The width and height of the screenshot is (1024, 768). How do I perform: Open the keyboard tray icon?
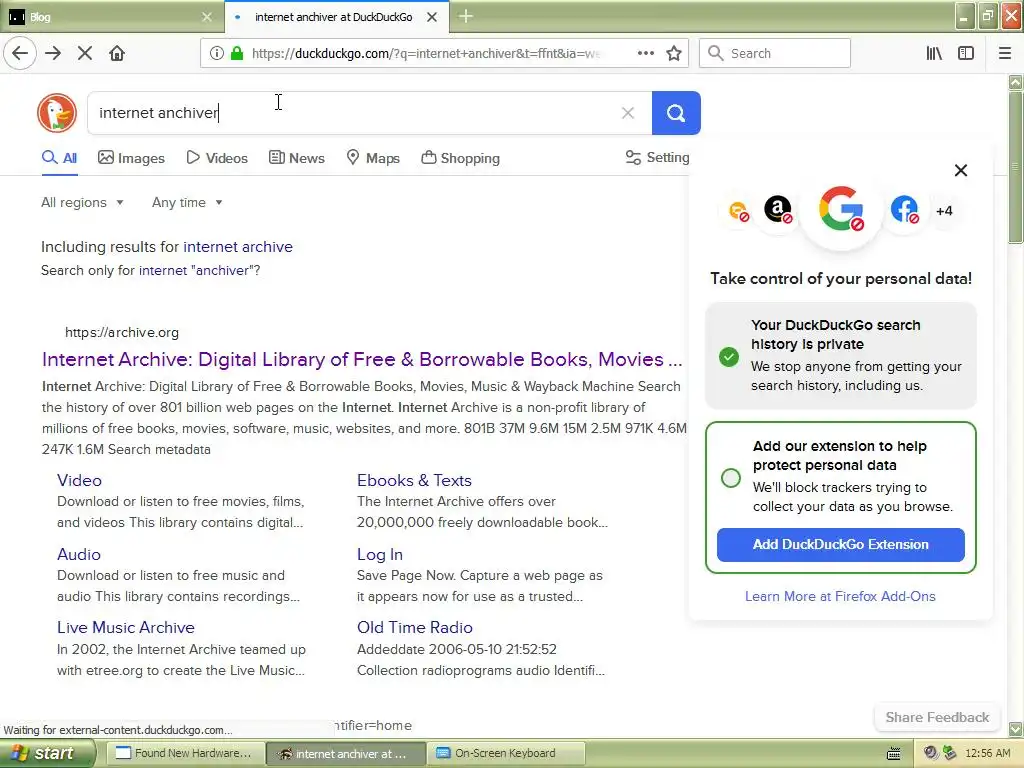coord(894,753)
